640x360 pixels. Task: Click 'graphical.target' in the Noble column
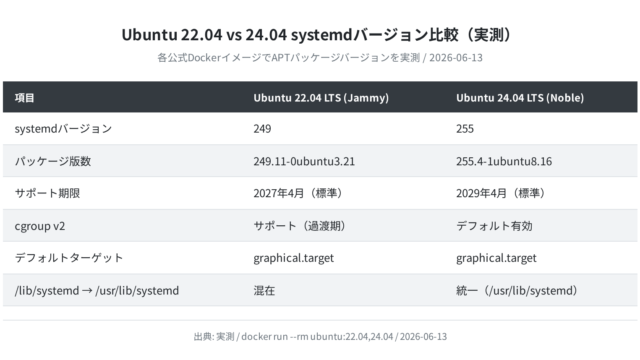496,258
